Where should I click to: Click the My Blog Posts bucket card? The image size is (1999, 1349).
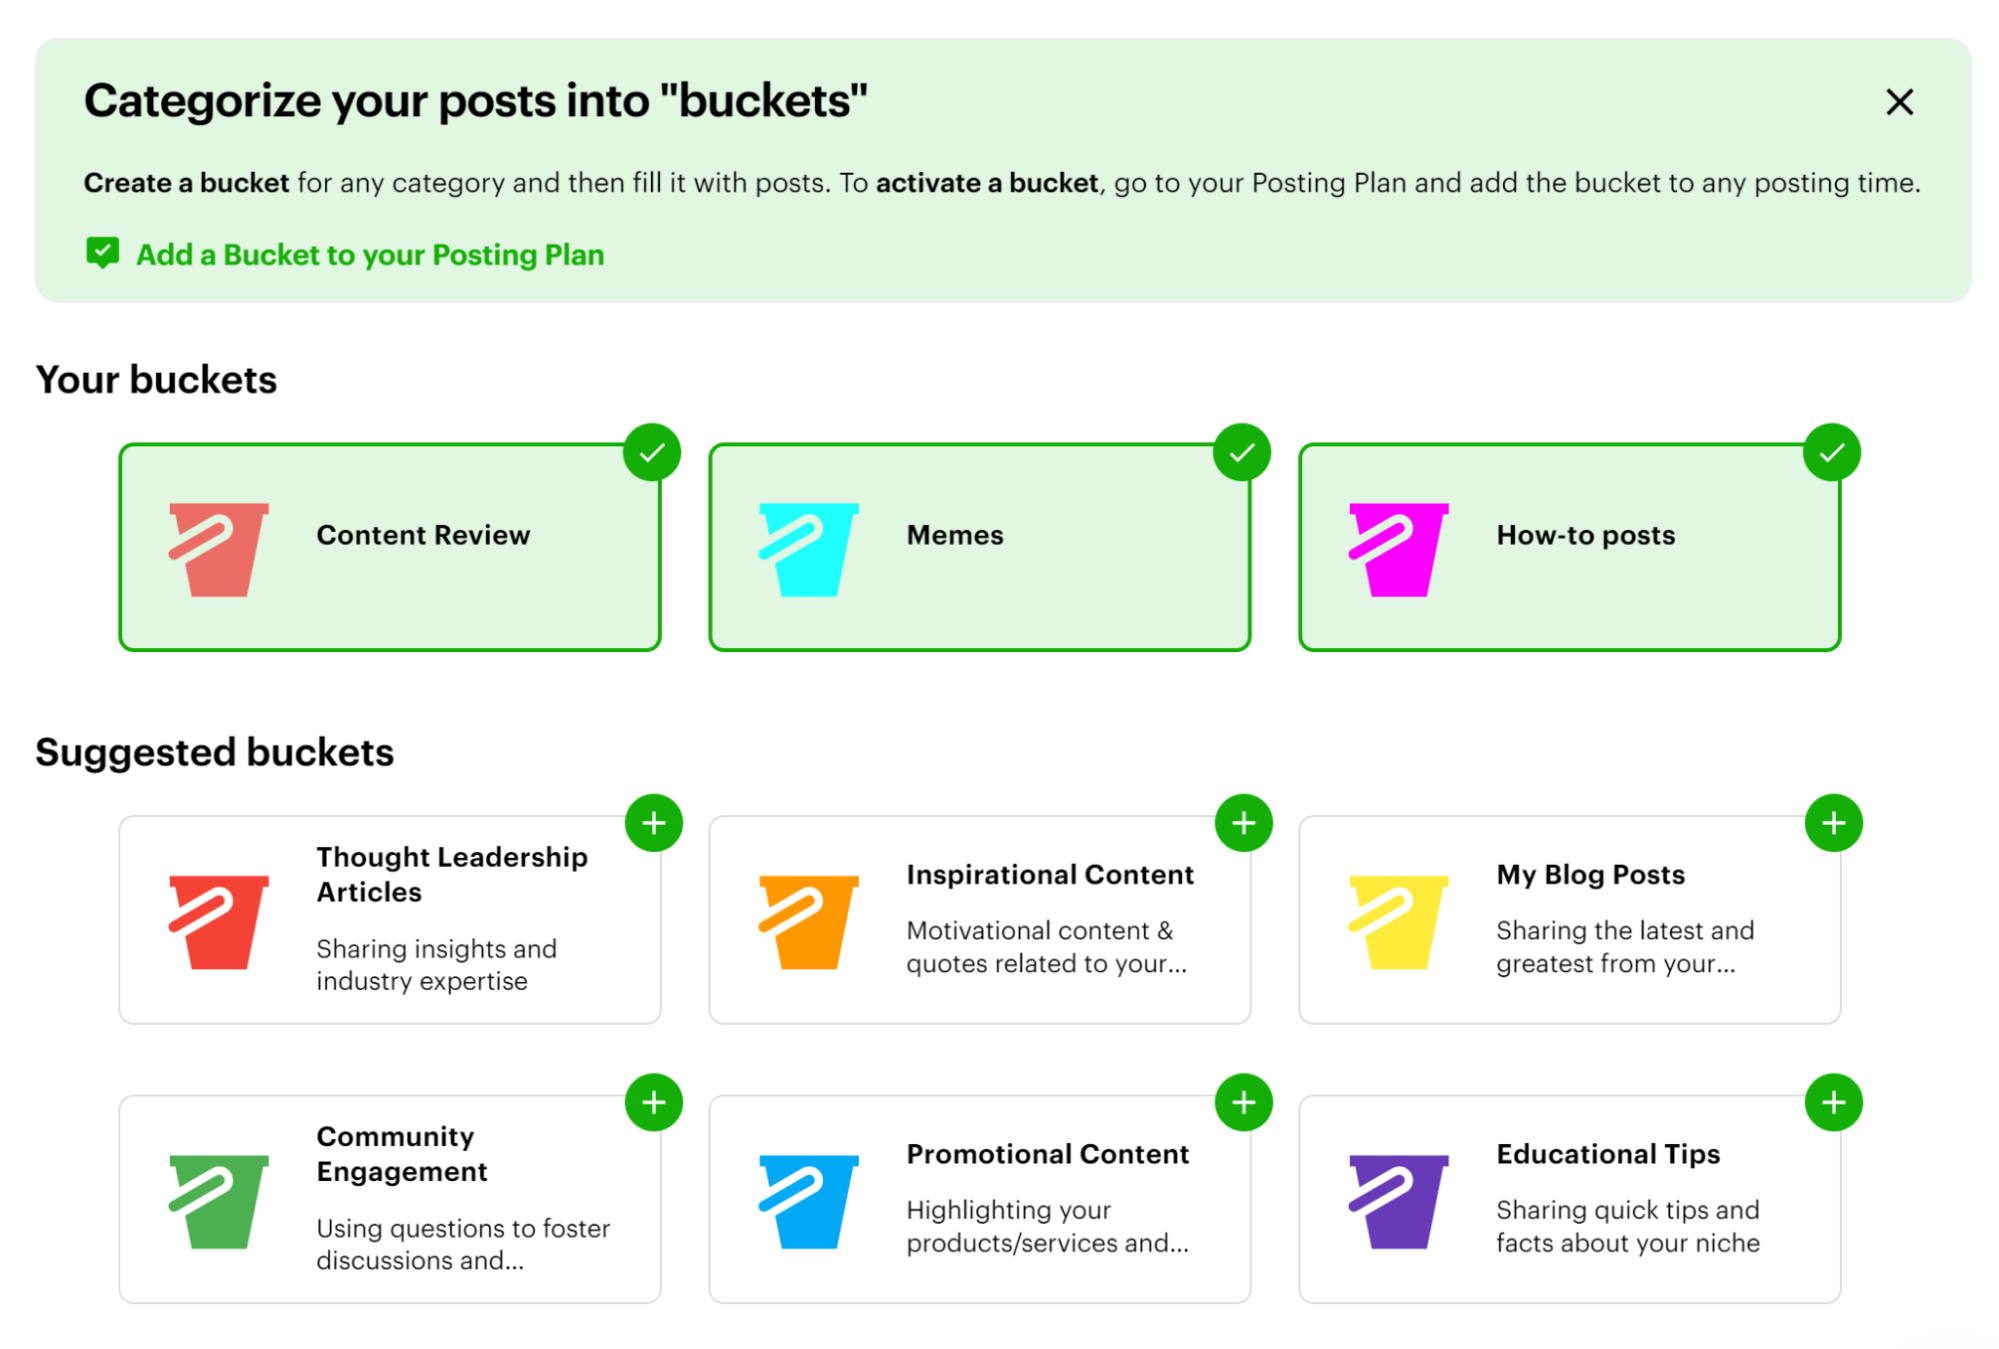point(1568,918)
